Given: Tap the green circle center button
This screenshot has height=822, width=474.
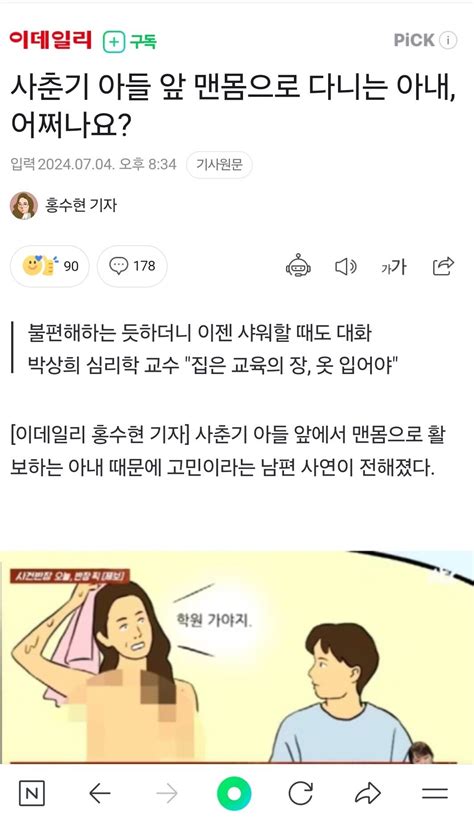Looking at the screenshot, I should (234, 793).
